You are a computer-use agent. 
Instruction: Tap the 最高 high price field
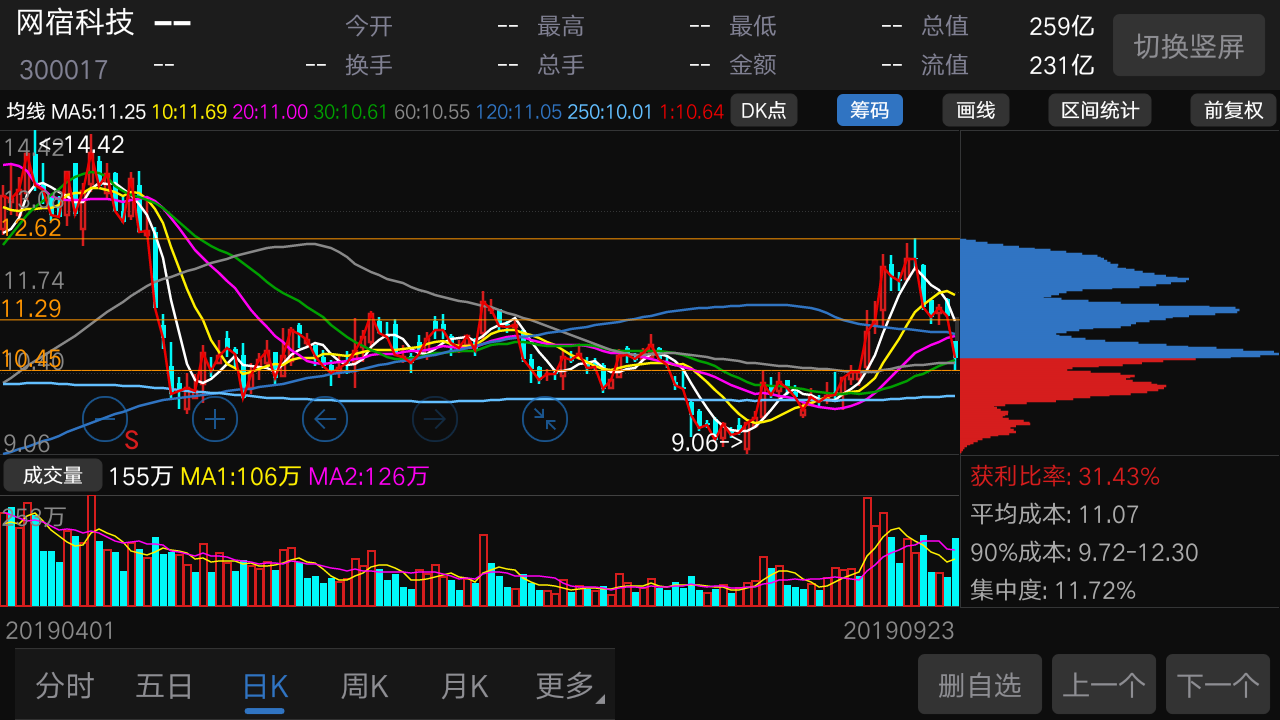click(624, 26)
